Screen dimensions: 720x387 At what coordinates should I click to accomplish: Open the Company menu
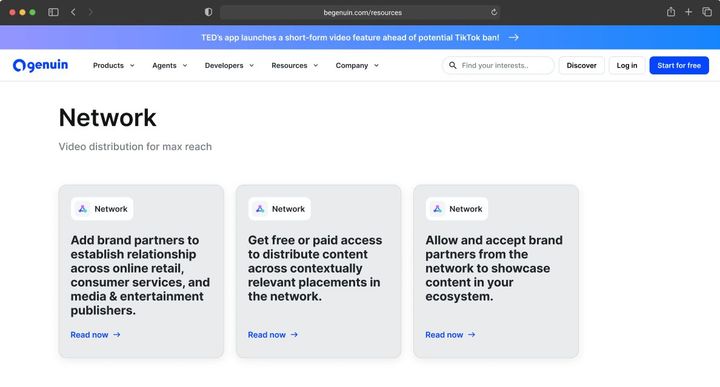tap(357, 66)
